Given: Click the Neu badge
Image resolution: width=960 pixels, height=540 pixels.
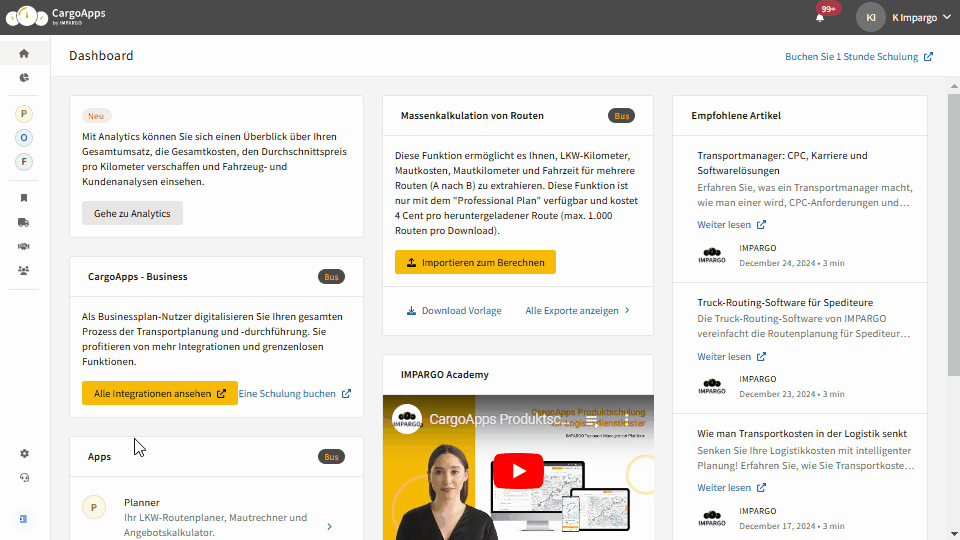Looking at the screenshot, I should tap(96, 116).
